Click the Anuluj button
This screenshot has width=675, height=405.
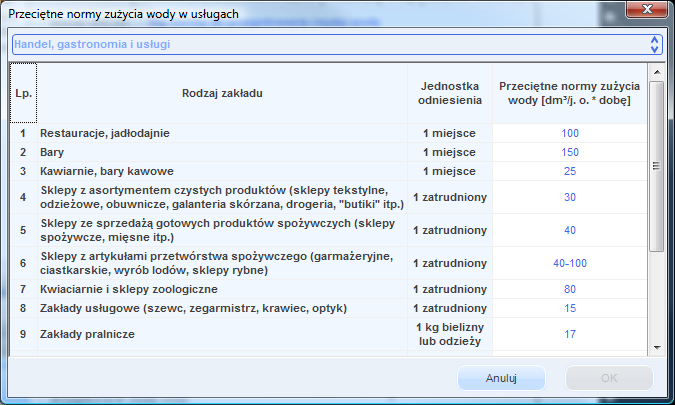[501, 378]
